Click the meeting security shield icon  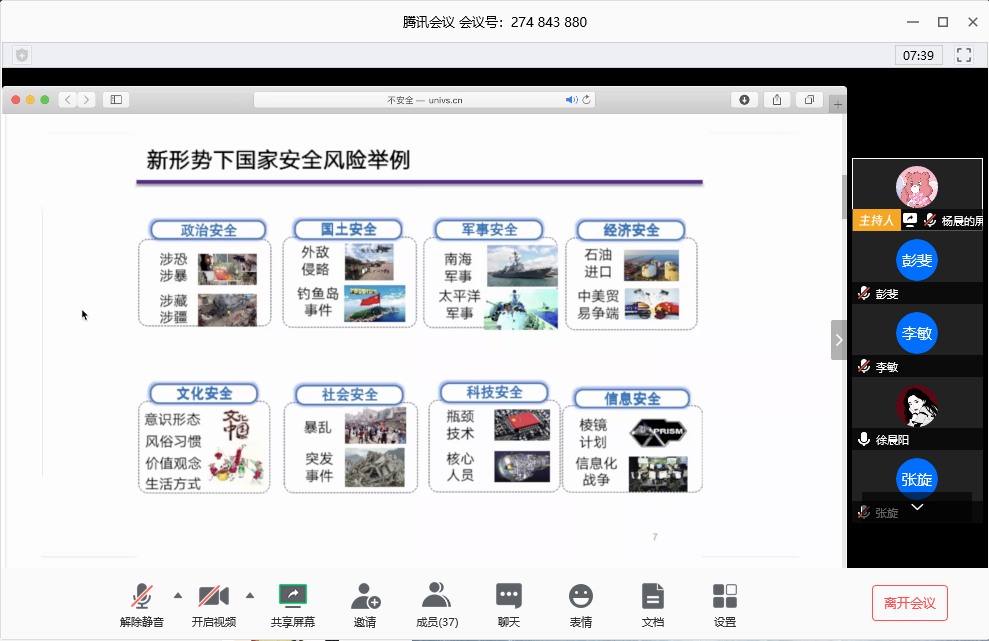pos(22,55)
